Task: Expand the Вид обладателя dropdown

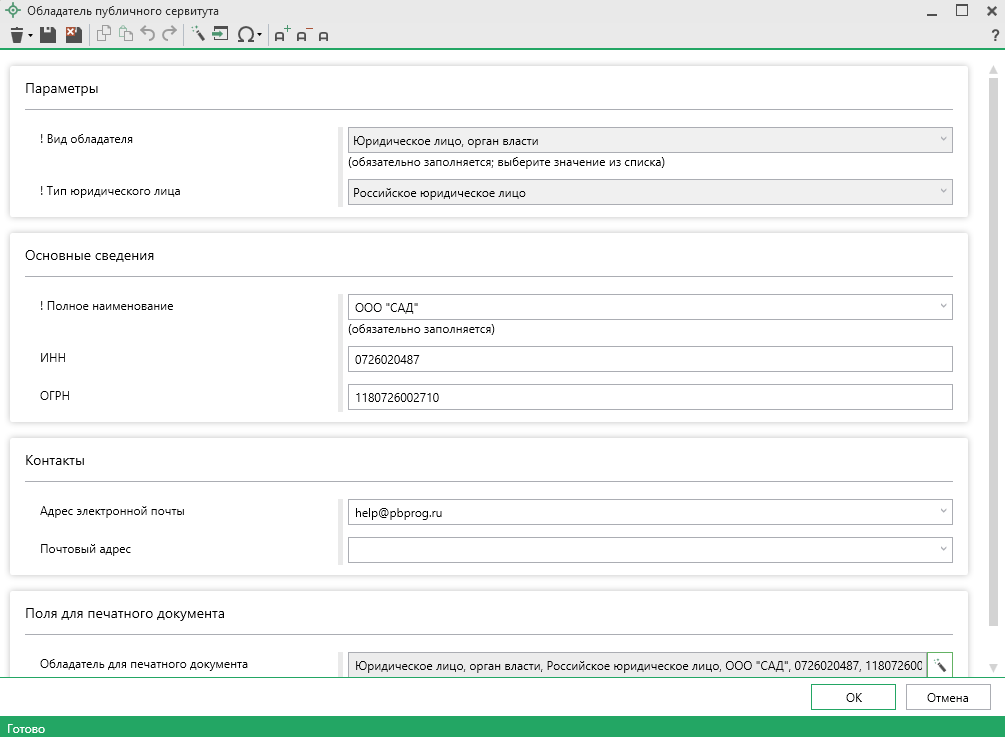Action: [942, 140]
